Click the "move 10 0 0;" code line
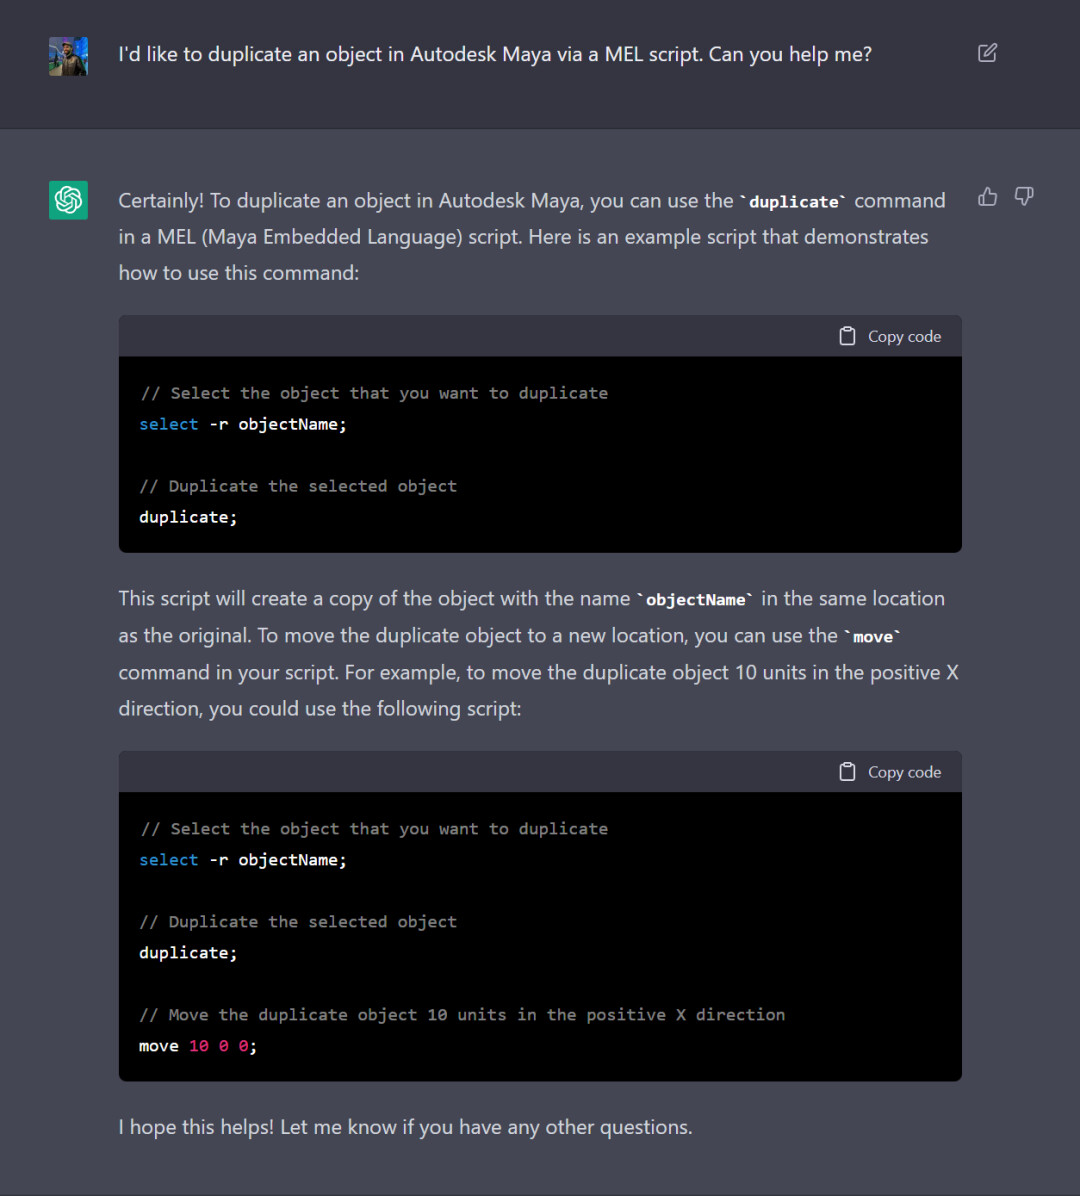 point(198,1046)
